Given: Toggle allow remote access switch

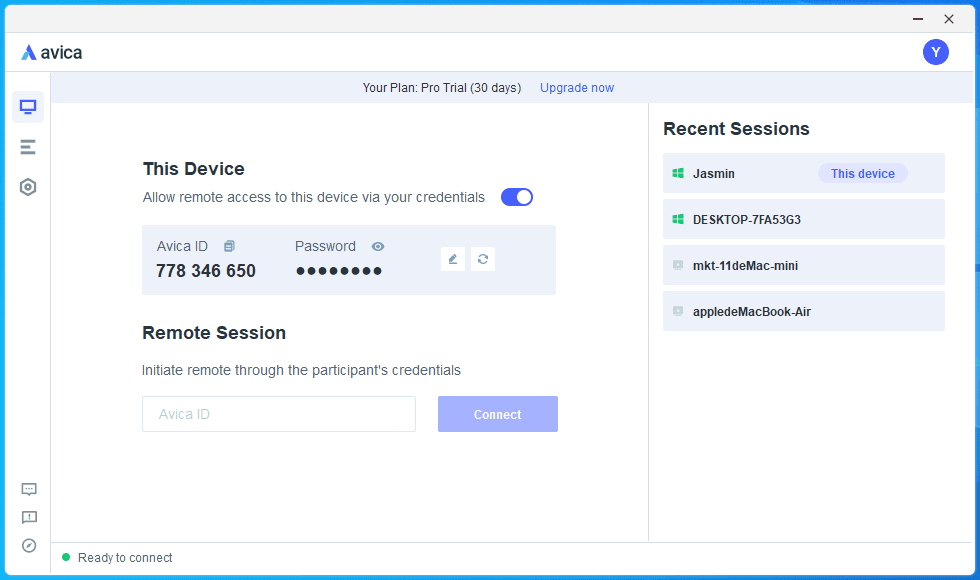Looking at the screenshot, I should tap(517, 197).
